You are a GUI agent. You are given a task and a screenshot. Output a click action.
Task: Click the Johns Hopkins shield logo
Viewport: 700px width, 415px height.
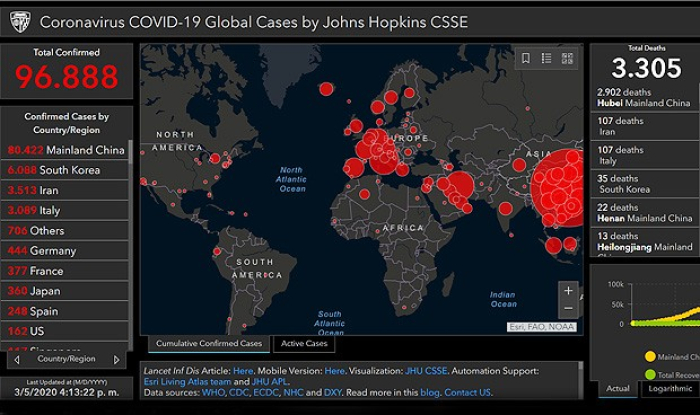(x=20, y=22)
